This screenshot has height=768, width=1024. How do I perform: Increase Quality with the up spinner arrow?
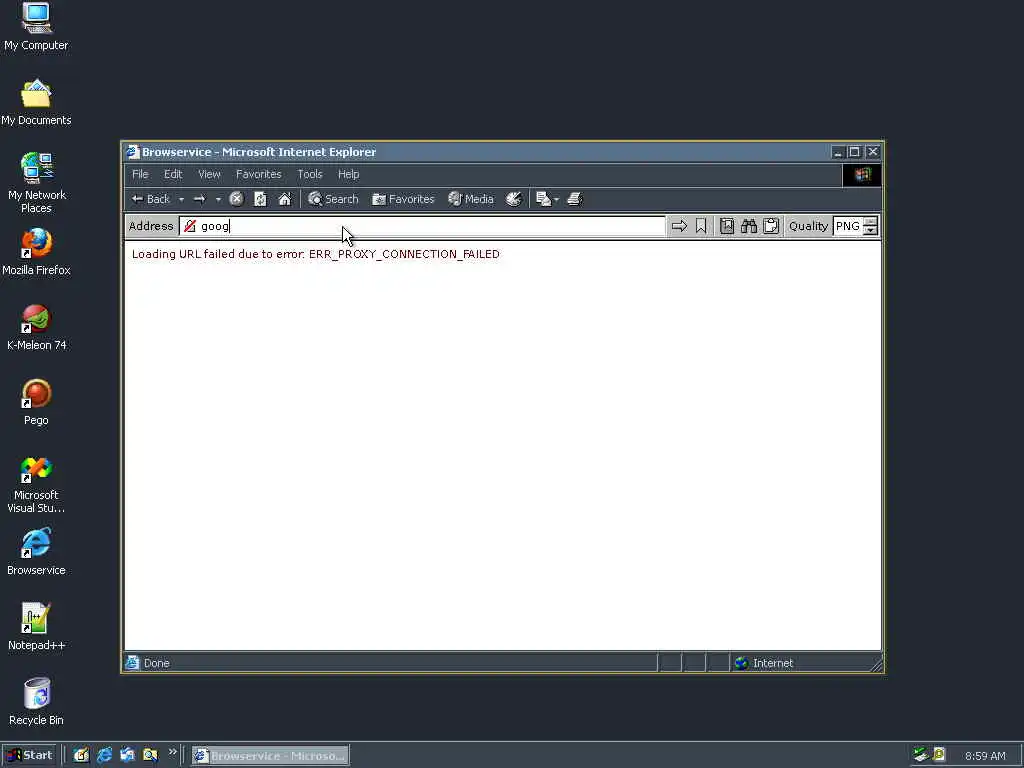[871, 222]
